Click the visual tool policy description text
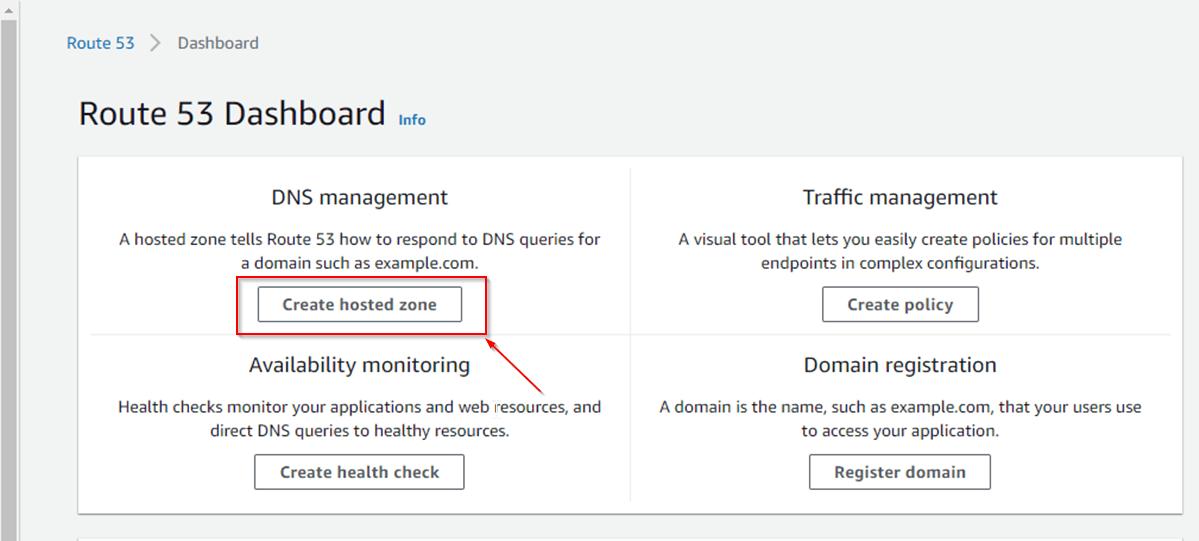The width and height of the screenshot is (1199, 541). click(x=900, y=251)
